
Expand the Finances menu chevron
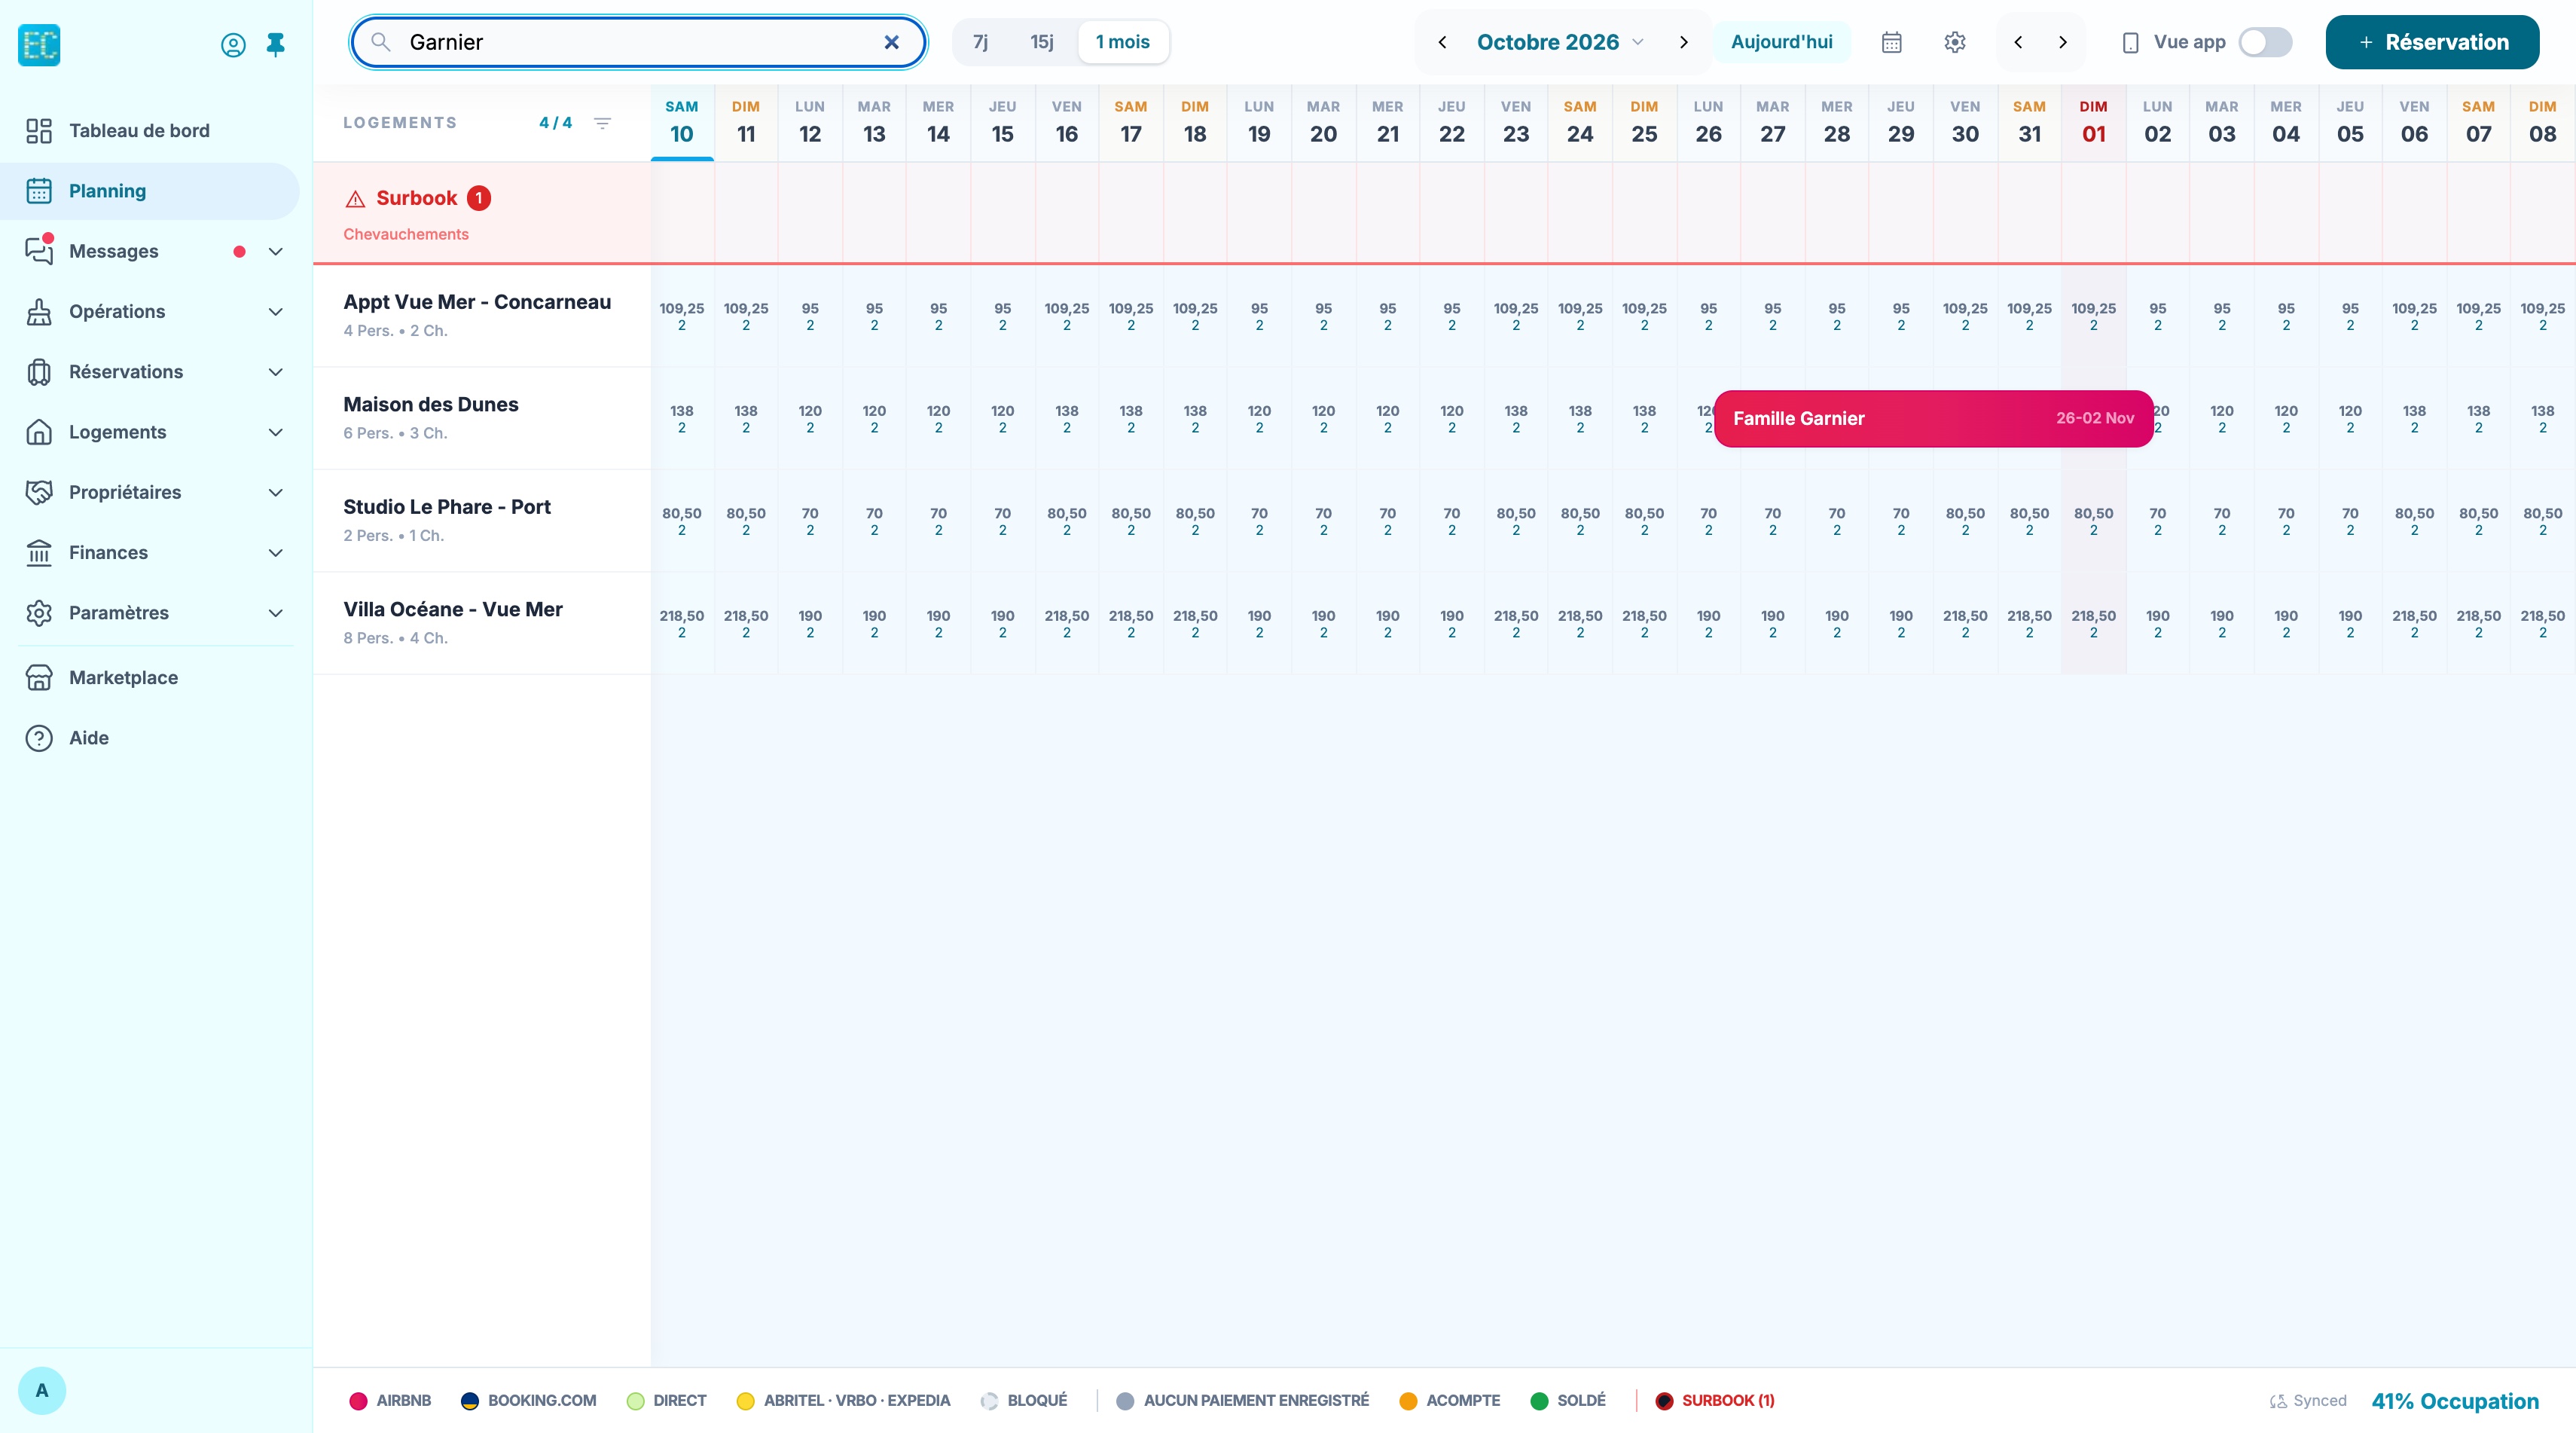pyautogui.click(x=276, y=553)
